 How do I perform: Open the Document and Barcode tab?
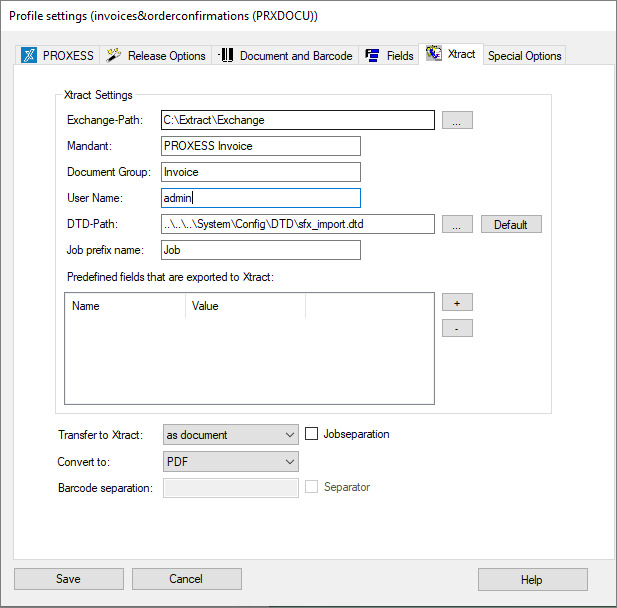tap(285, 55)
